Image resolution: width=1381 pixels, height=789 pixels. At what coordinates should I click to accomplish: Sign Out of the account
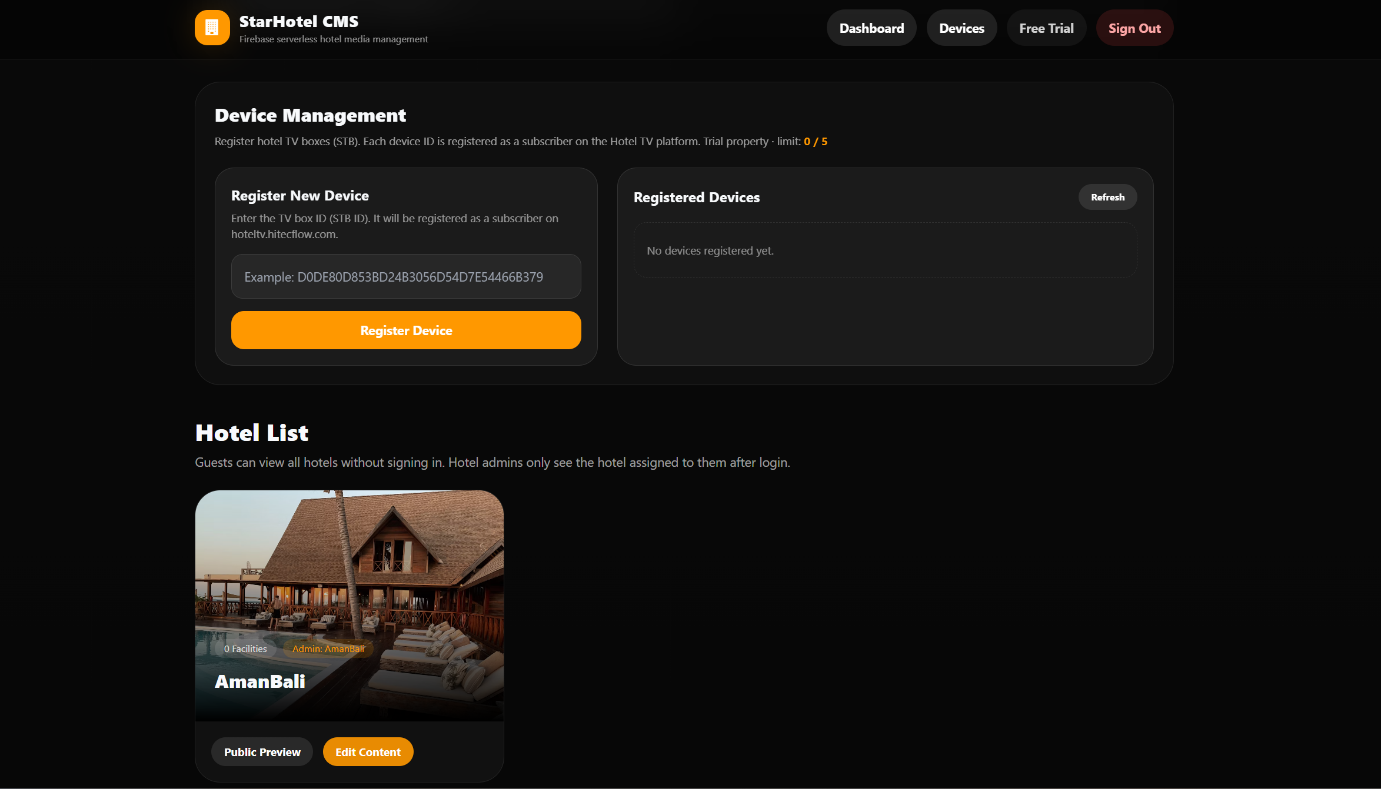[x=1134, y=28]
